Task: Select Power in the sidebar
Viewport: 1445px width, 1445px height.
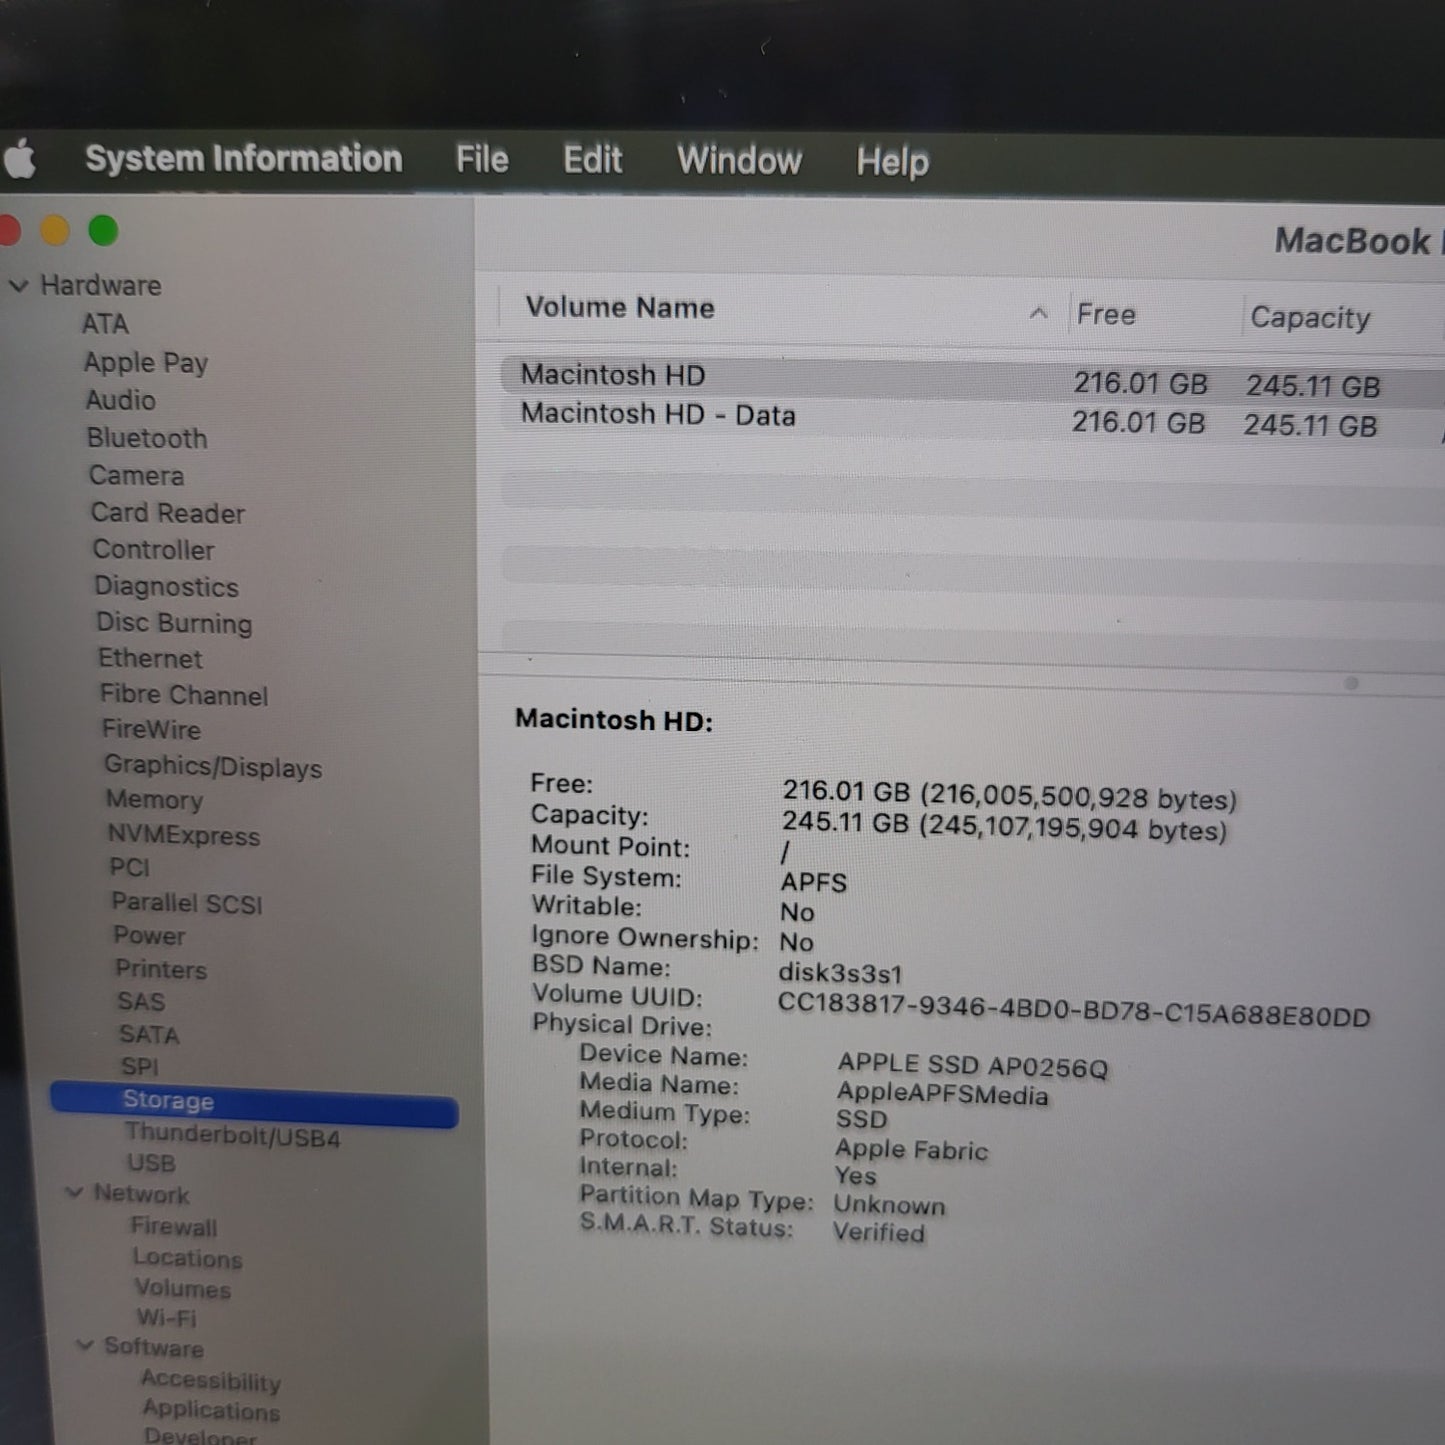Action: 150,936
